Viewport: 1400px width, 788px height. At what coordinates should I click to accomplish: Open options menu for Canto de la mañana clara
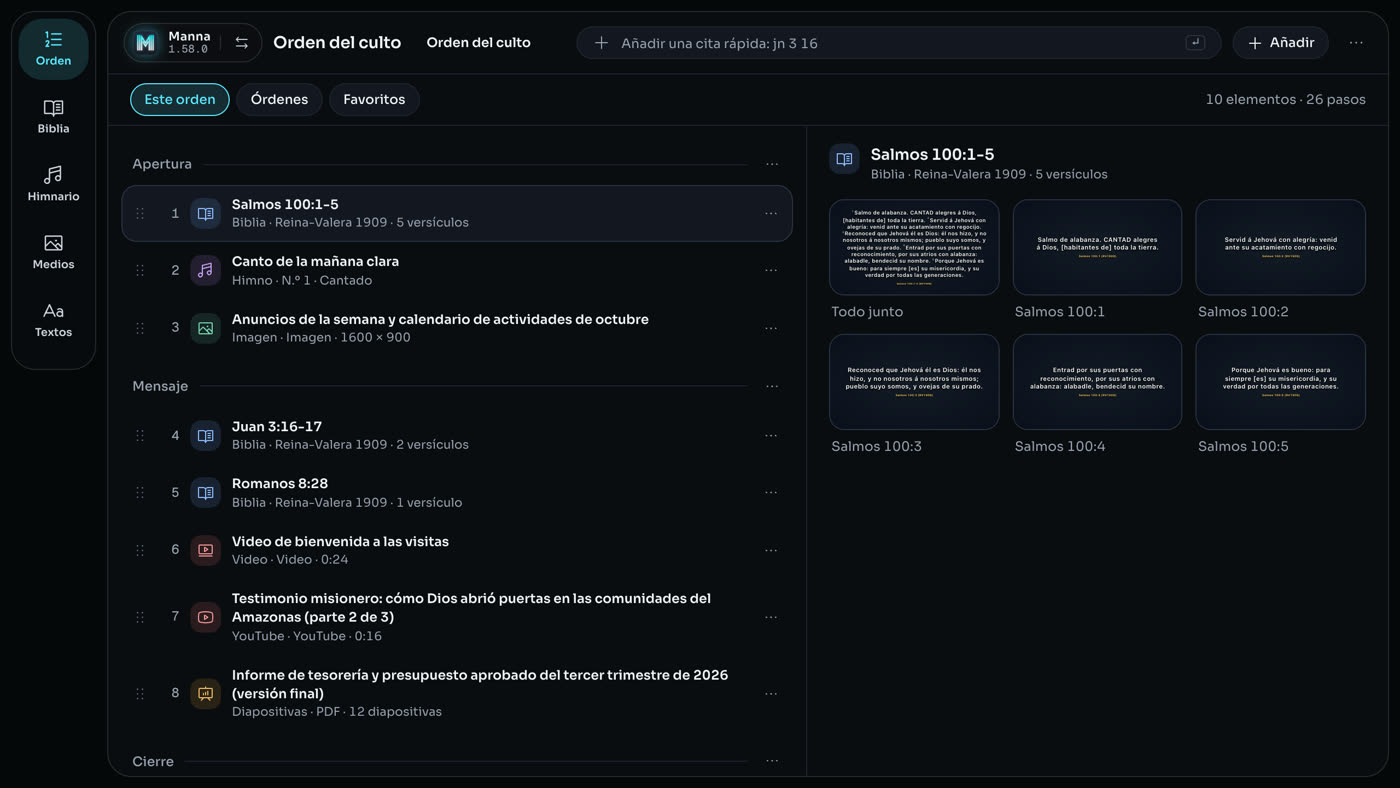click(771, 270)
